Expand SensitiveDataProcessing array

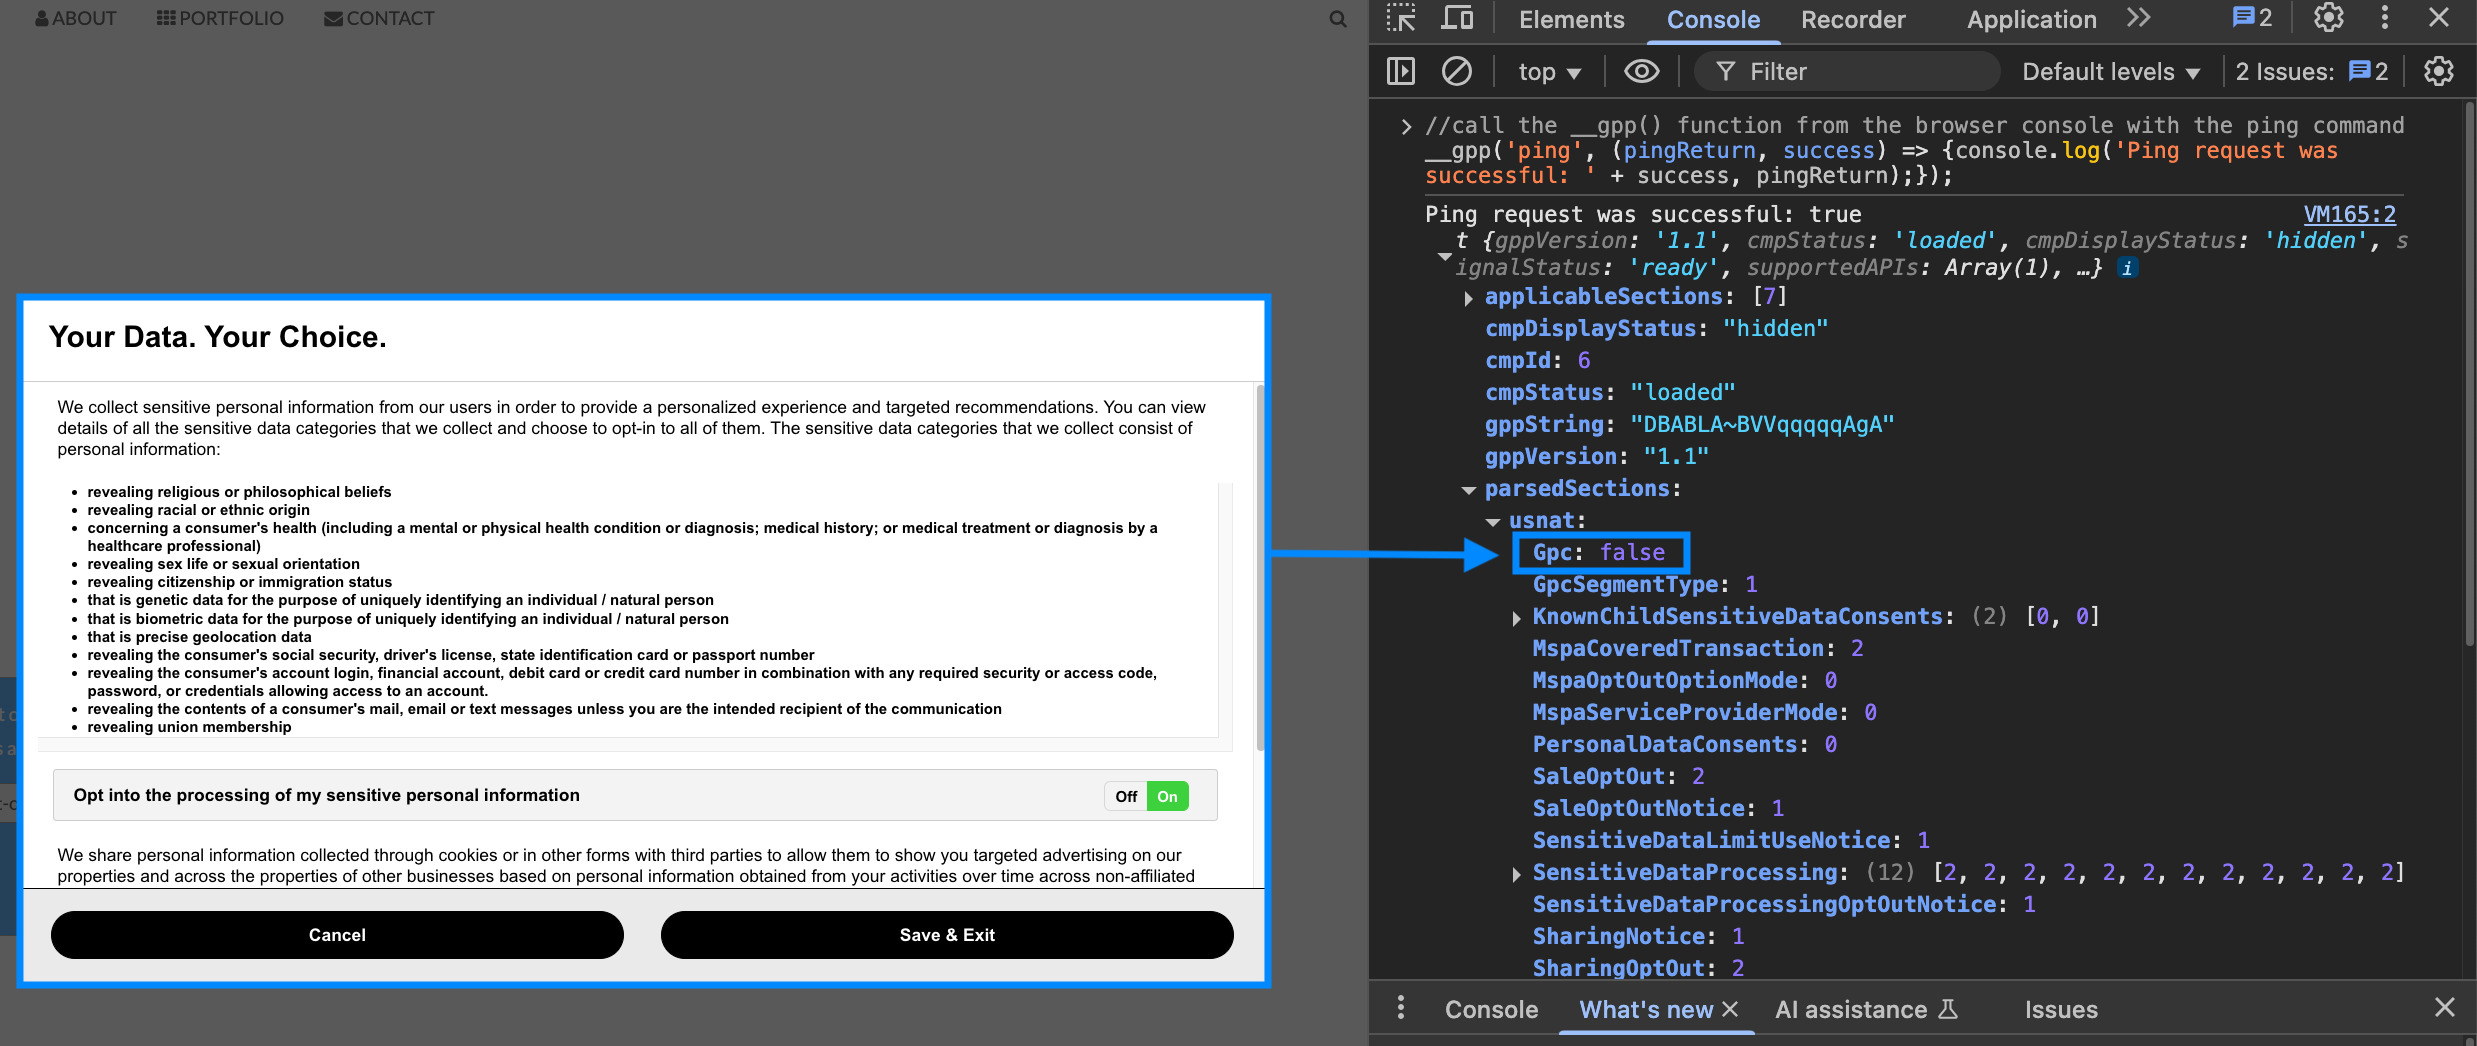coord(1517,874)
